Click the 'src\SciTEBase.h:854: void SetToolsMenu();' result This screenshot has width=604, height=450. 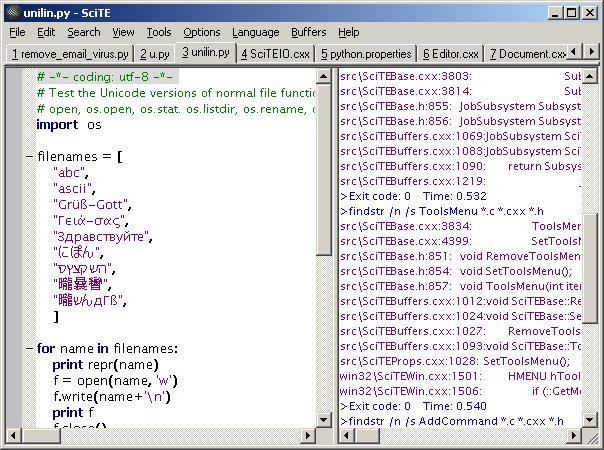click(456, 271)
